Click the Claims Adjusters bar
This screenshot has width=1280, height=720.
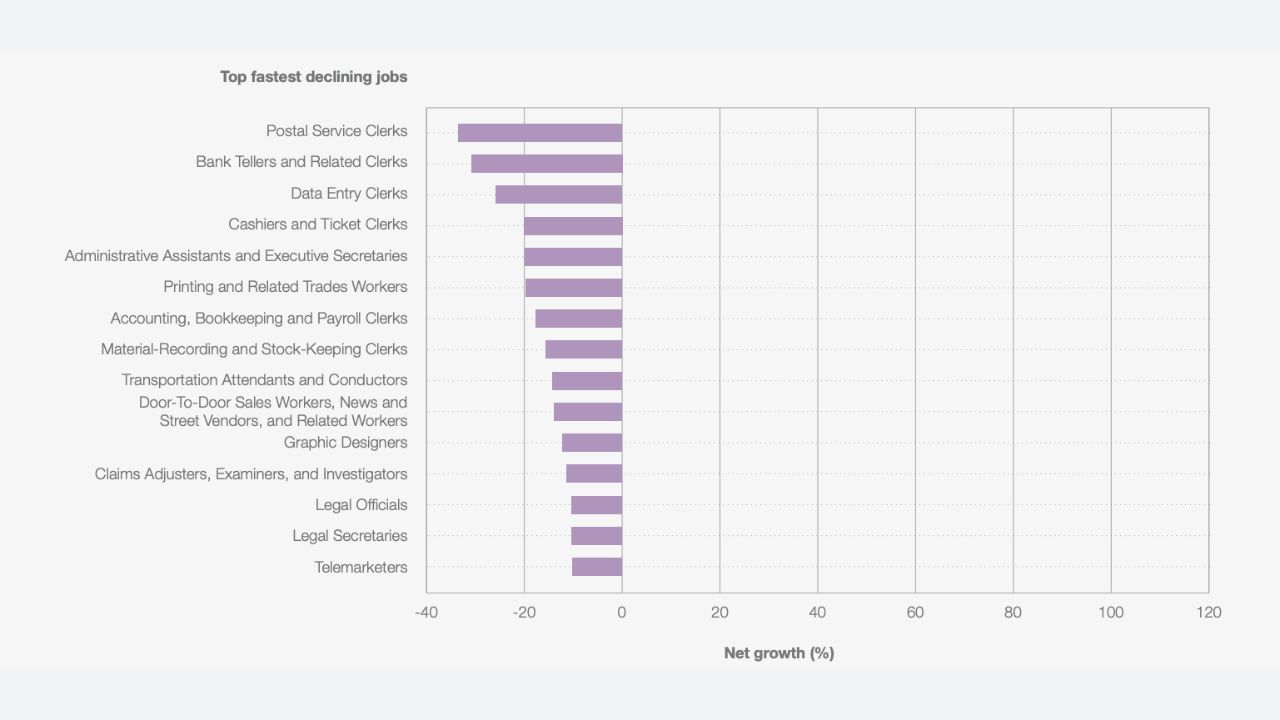594,474
